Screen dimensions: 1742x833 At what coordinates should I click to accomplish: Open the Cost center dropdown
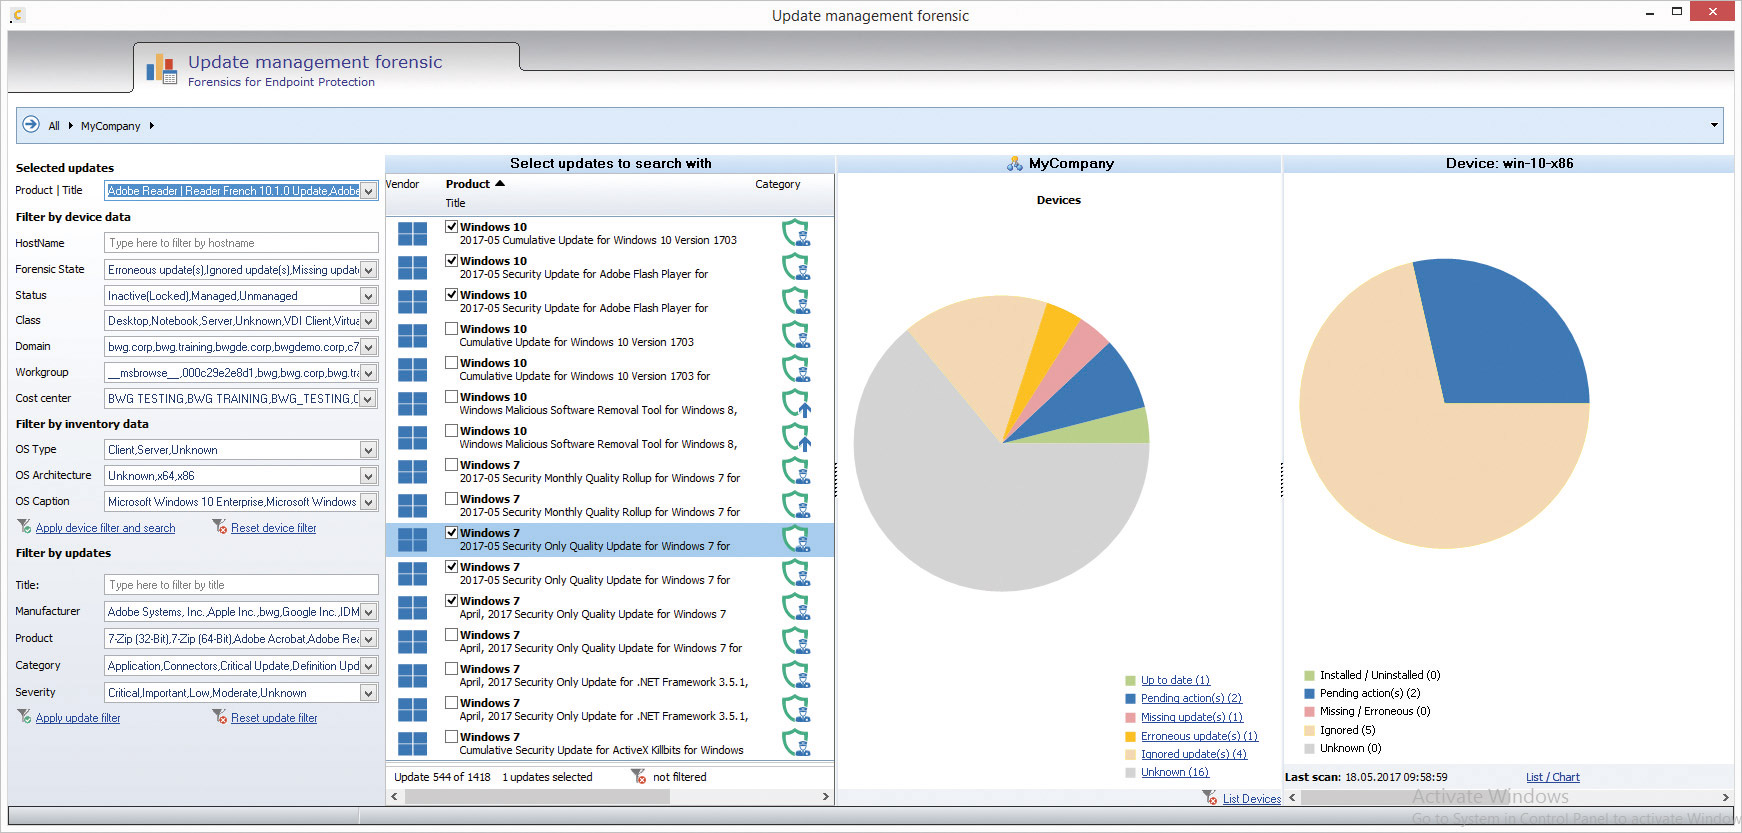(369, 399)
